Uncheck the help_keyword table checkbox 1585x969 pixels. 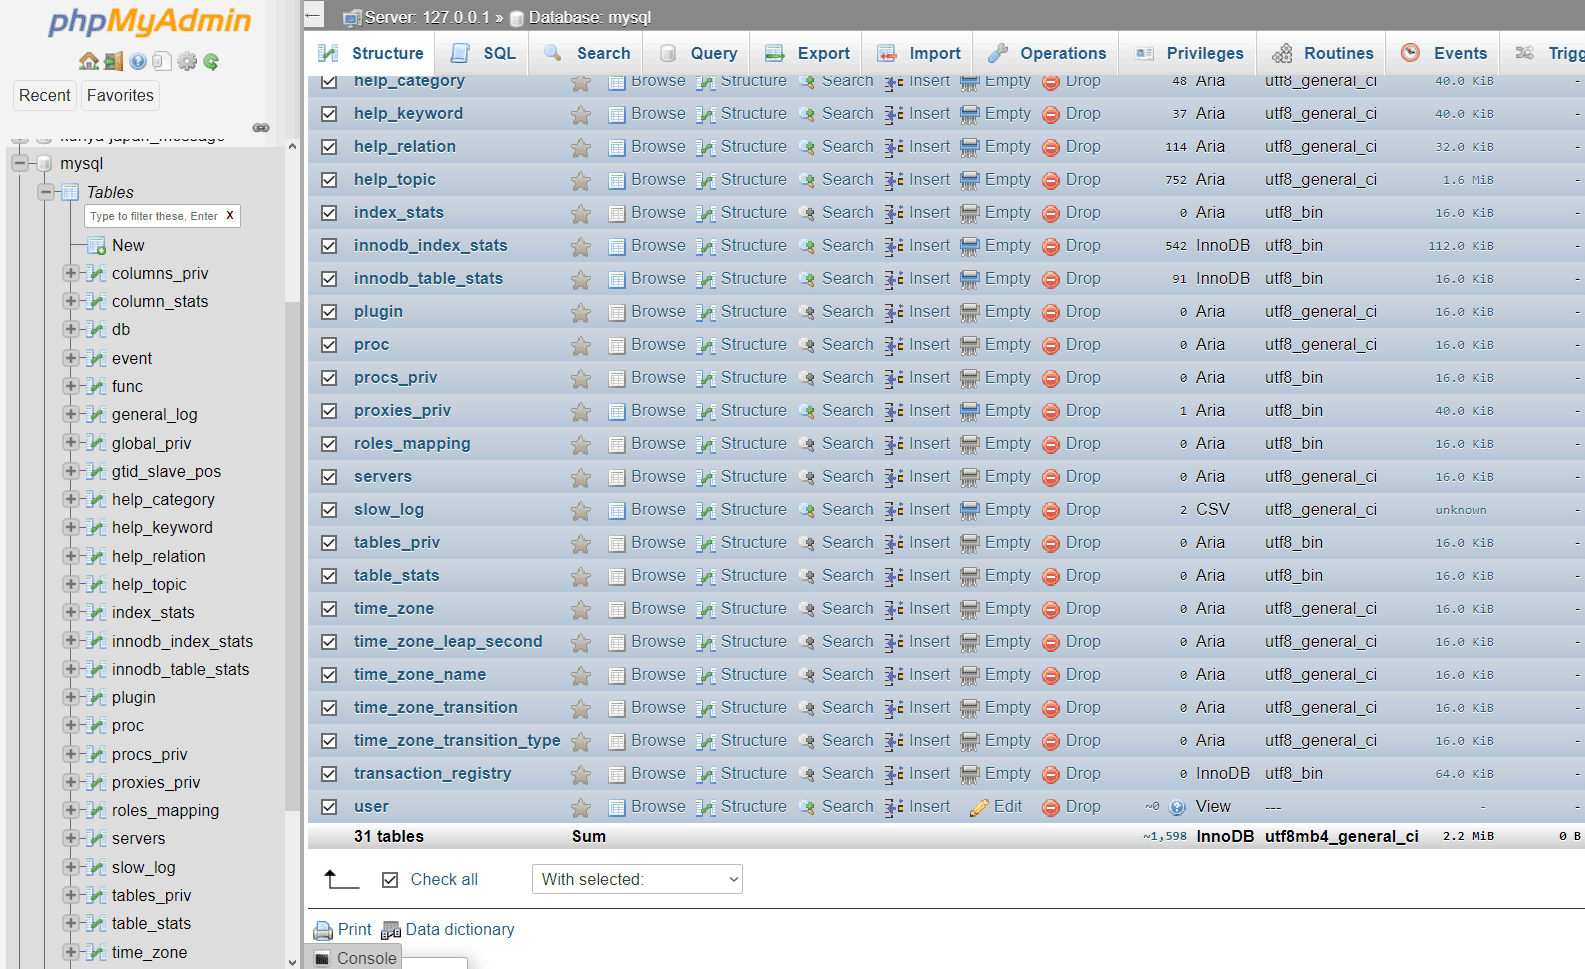(x=329, y=114)
